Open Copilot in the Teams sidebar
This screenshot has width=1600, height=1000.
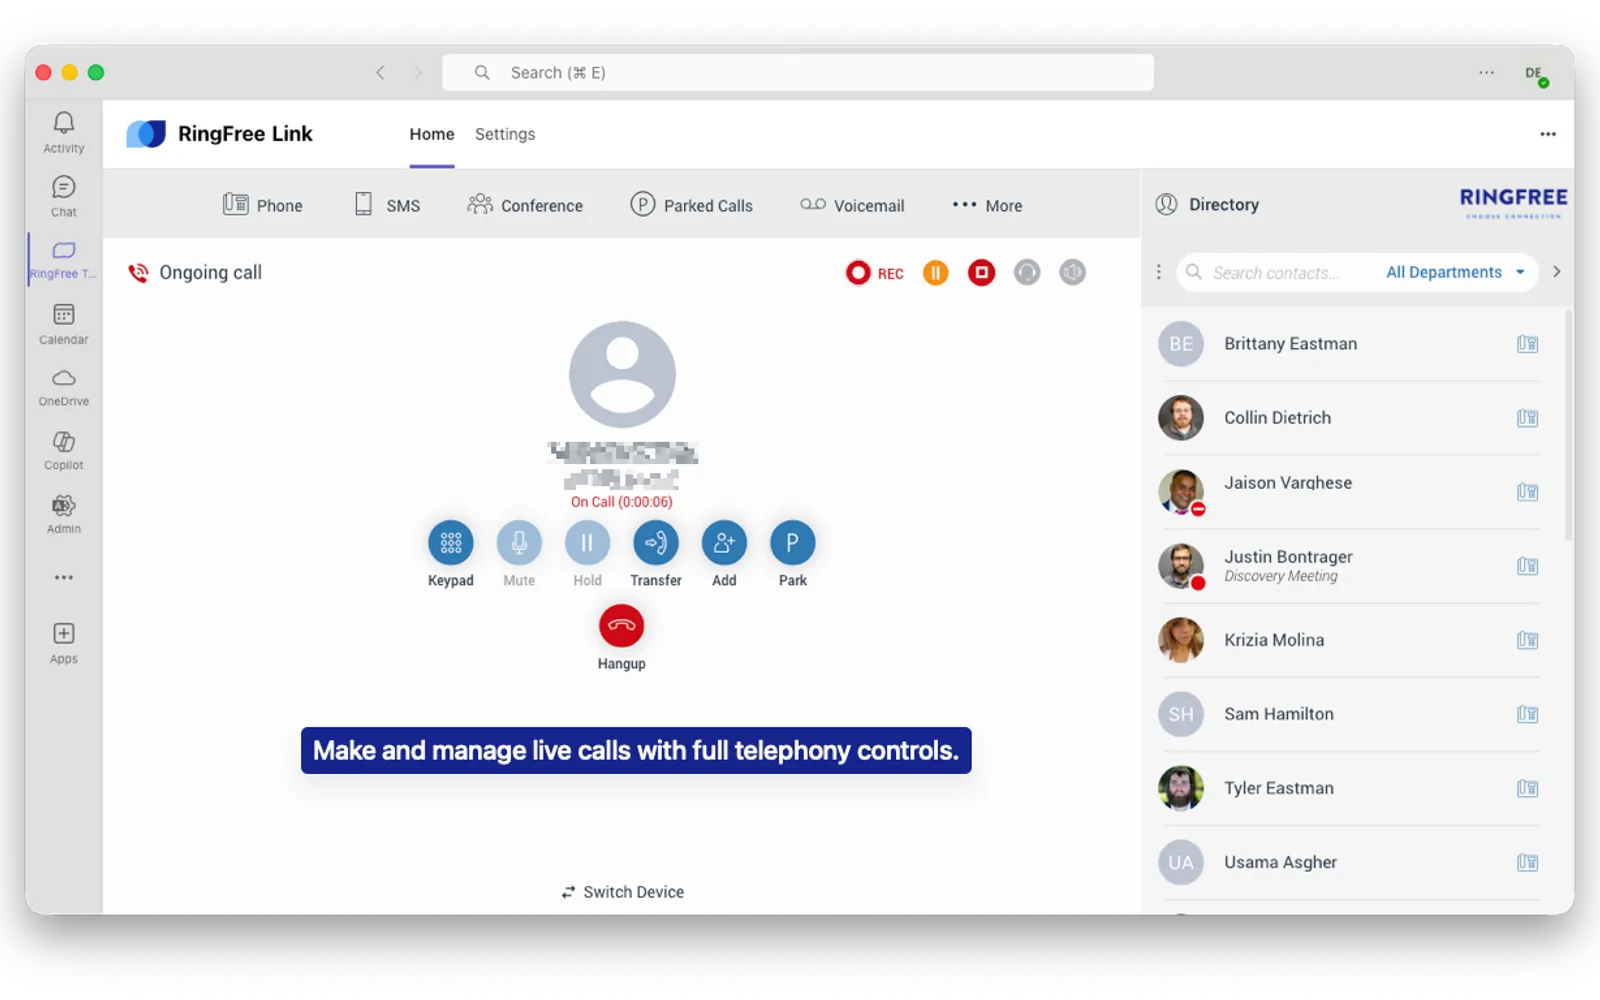[63, 450]
